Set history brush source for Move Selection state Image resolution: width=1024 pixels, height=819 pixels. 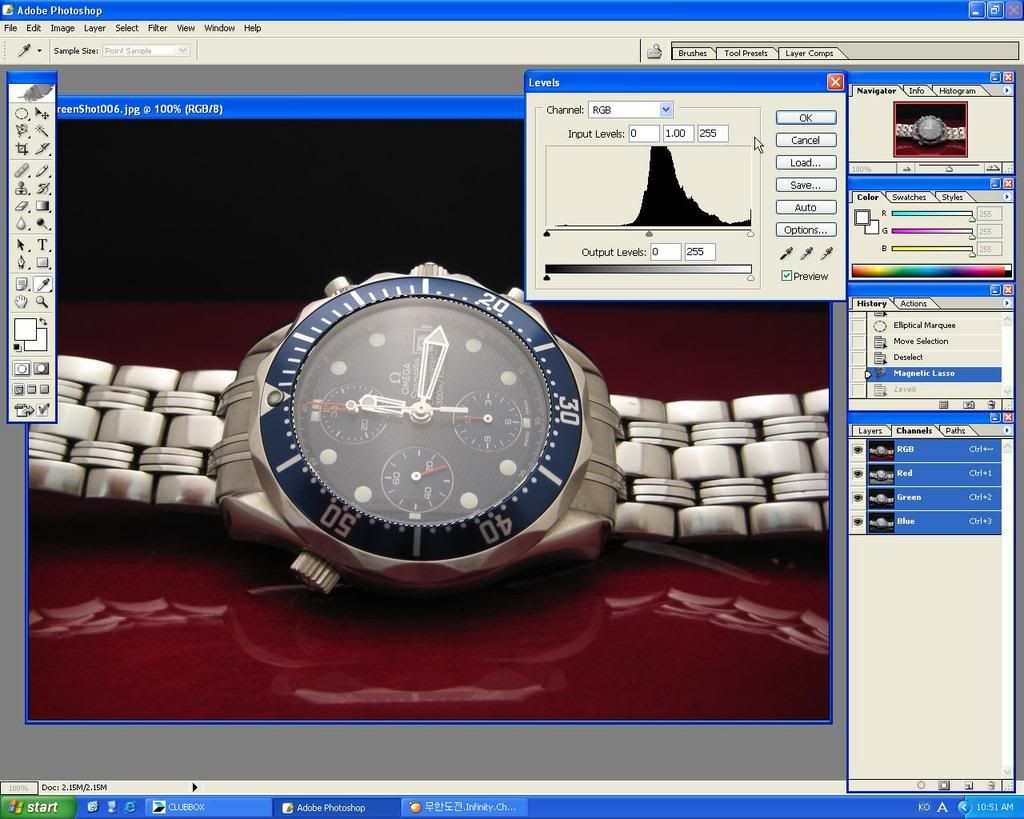pyautogui.click(x=857, y=341)
